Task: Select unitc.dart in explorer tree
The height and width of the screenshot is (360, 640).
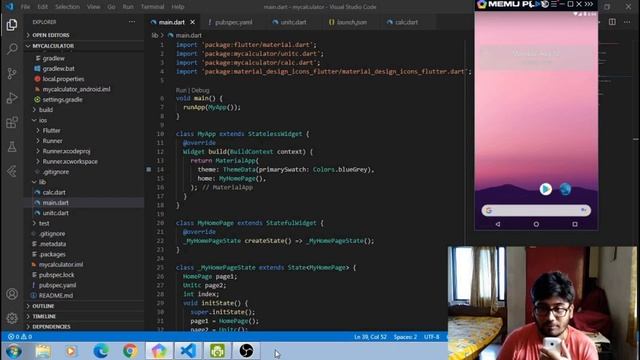Action: click(56, 213)
